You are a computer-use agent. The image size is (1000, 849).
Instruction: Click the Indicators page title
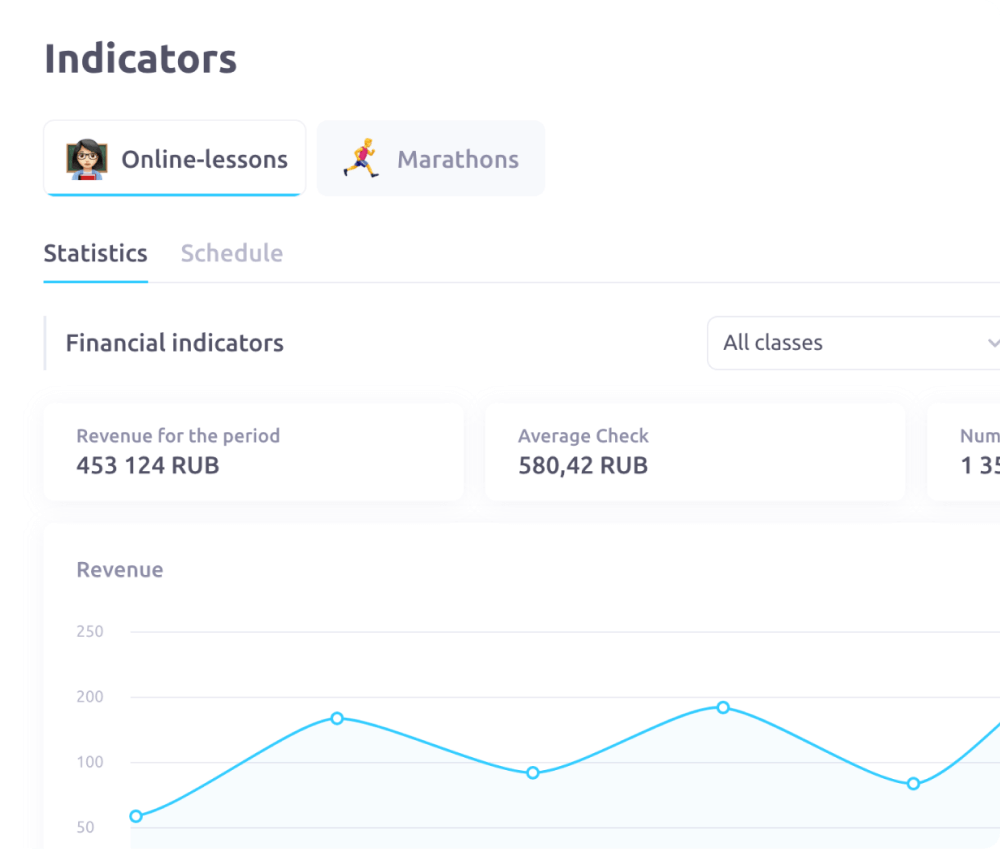click(140, 59)
